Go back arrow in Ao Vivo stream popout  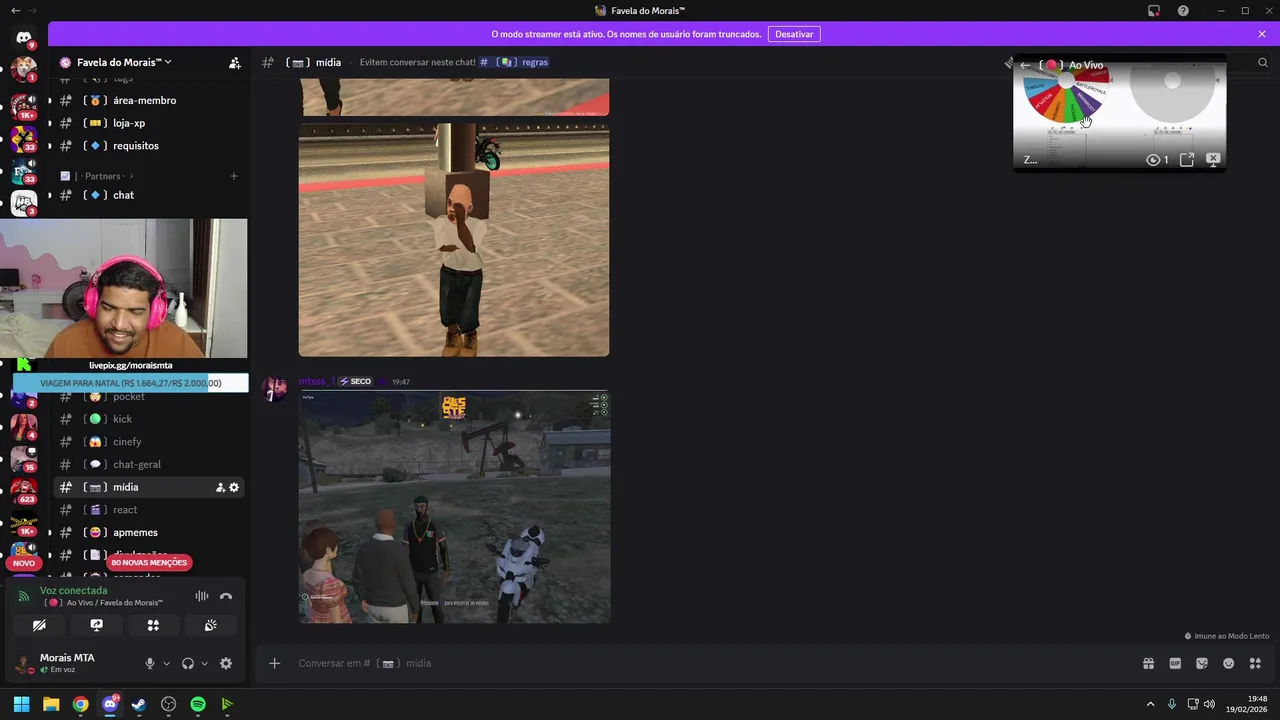(1025, 65)
